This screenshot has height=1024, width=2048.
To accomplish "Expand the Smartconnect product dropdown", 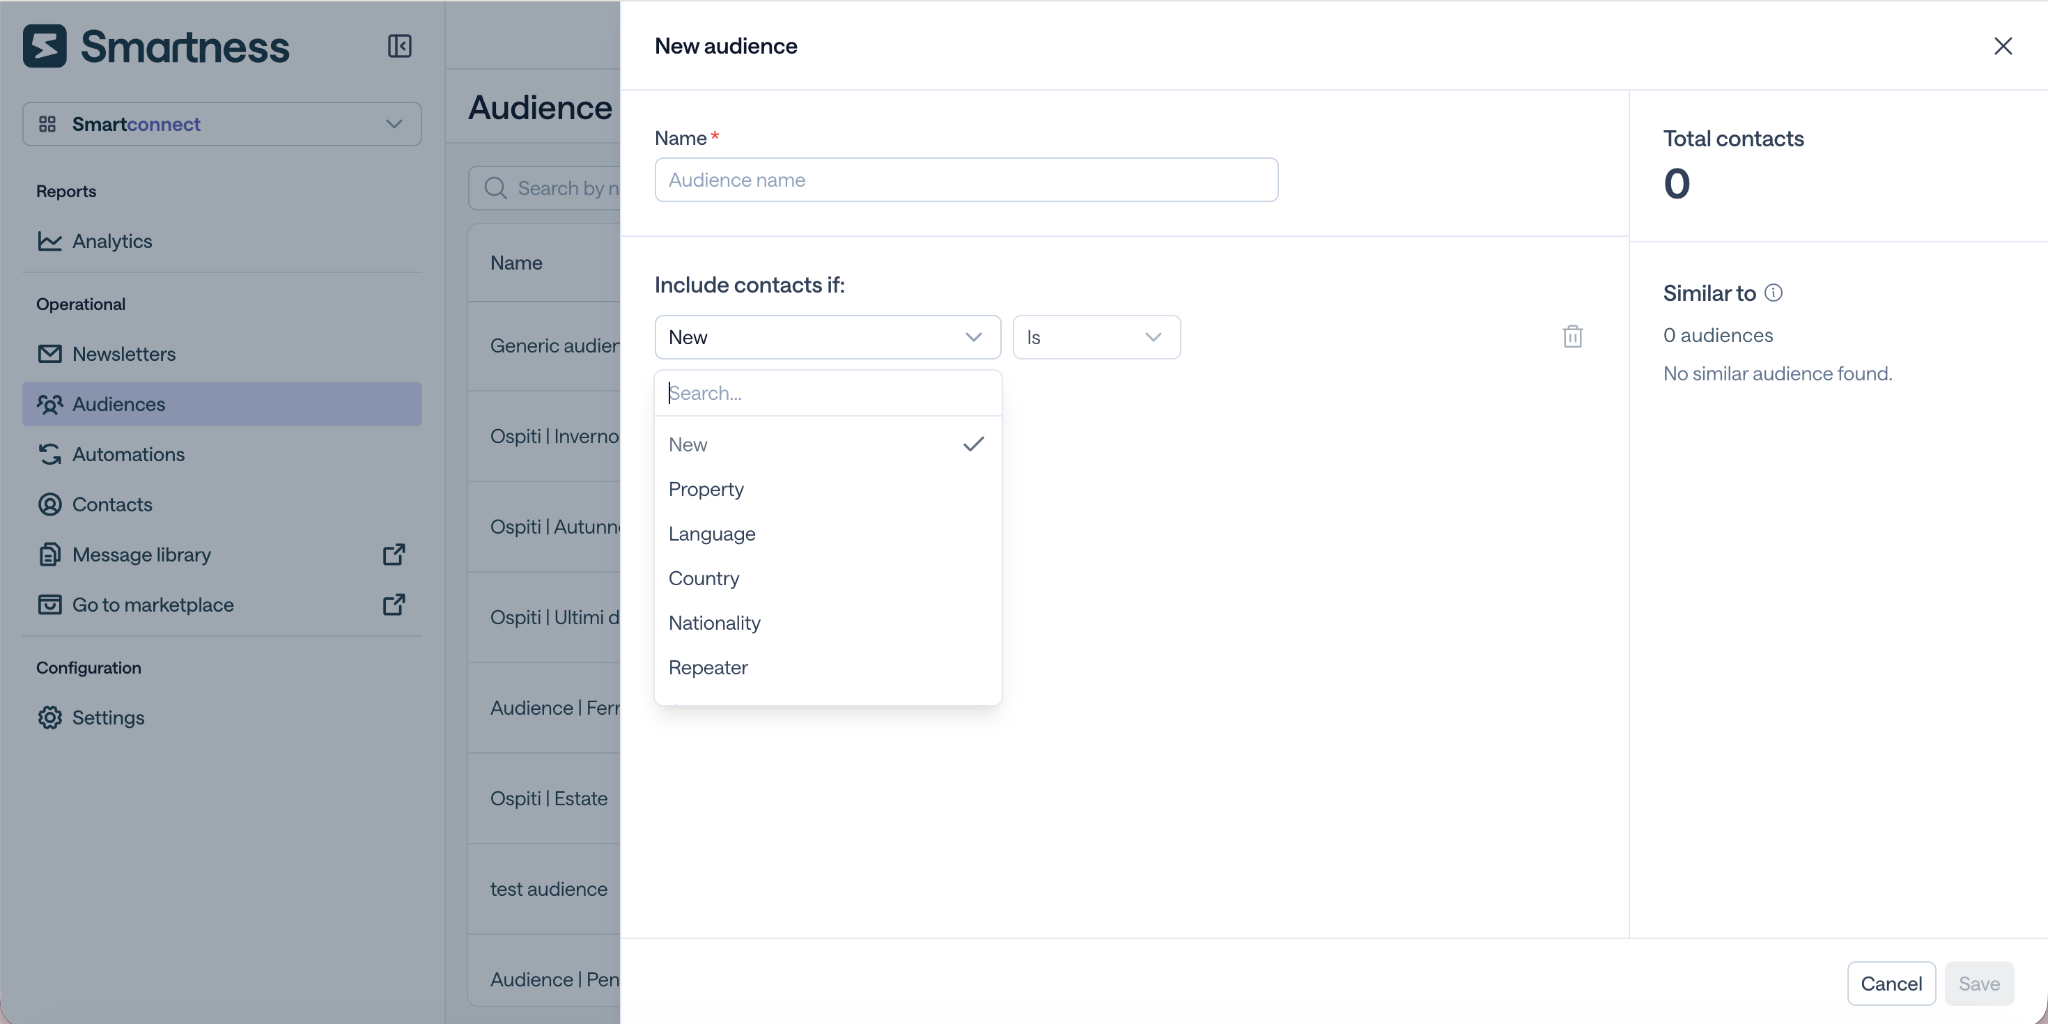I will [222, 124].
